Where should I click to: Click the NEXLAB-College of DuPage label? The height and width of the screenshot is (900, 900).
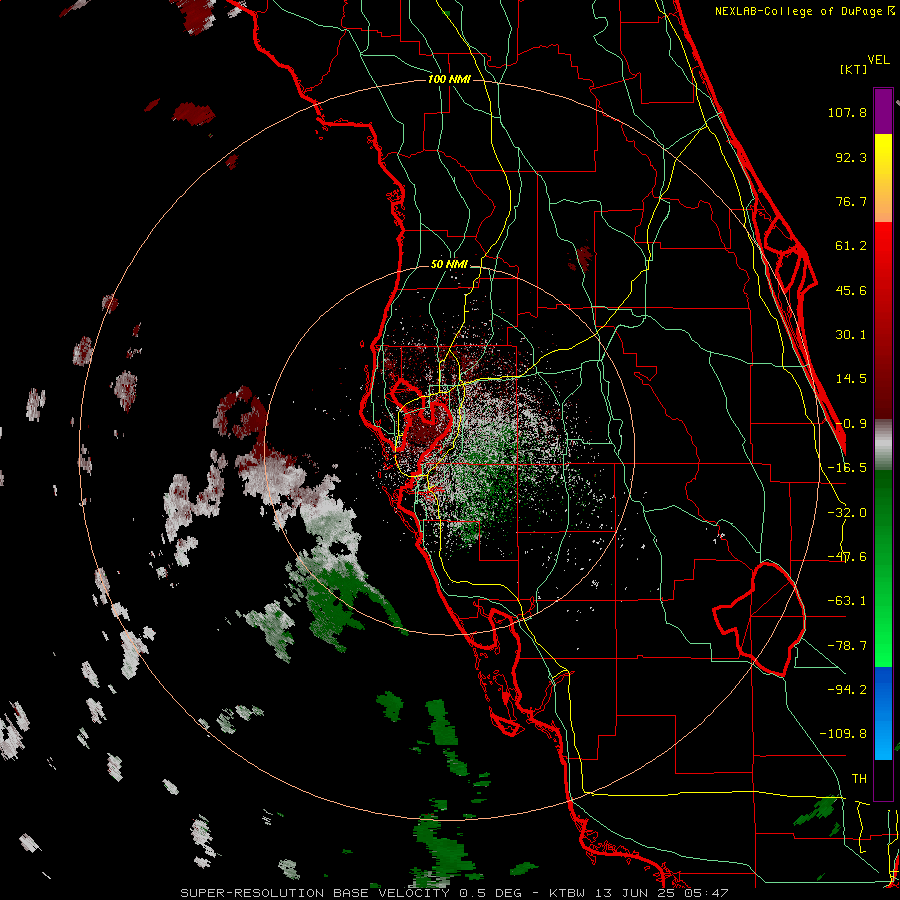pyautogui.click(x=804, y=11)
